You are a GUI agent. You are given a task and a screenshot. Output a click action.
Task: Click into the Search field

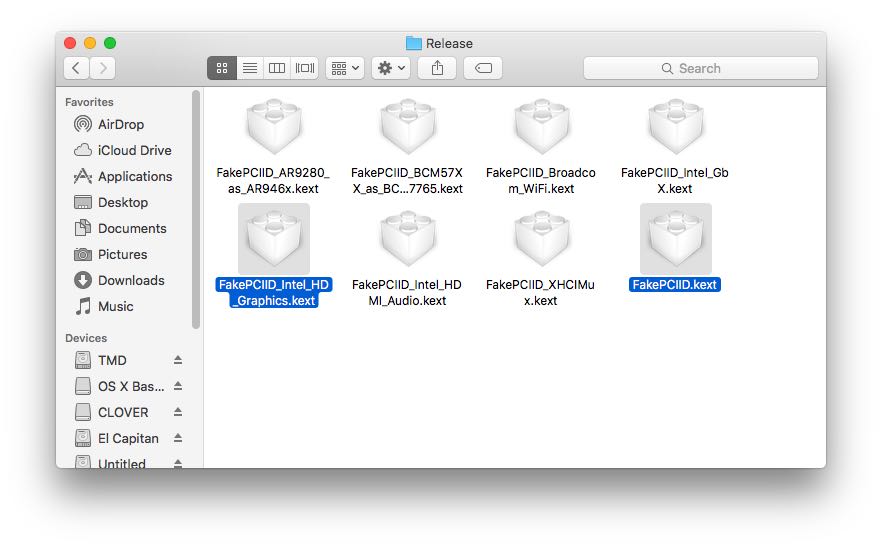coord(701,68)
